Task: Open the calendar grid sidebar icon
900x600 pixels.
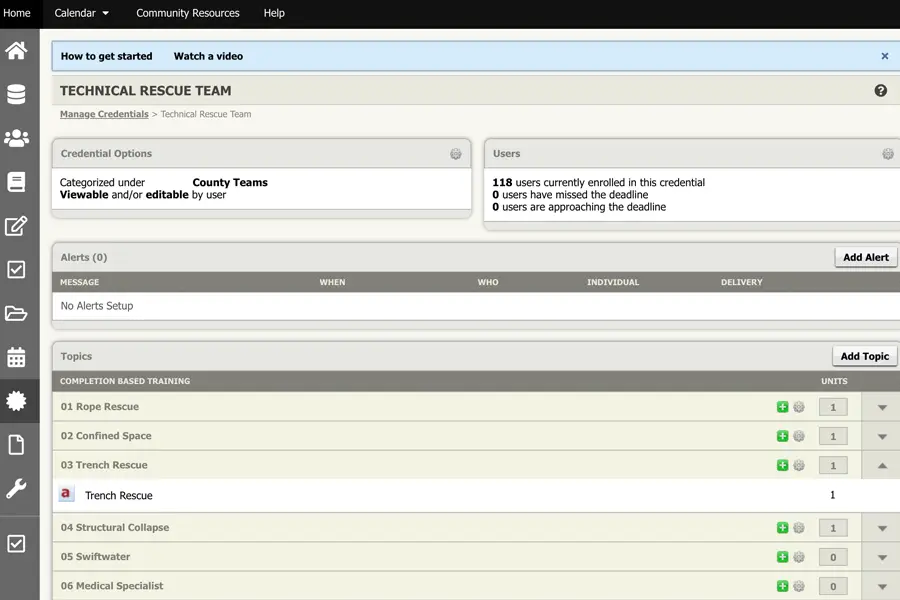Action: pos(16,357)
